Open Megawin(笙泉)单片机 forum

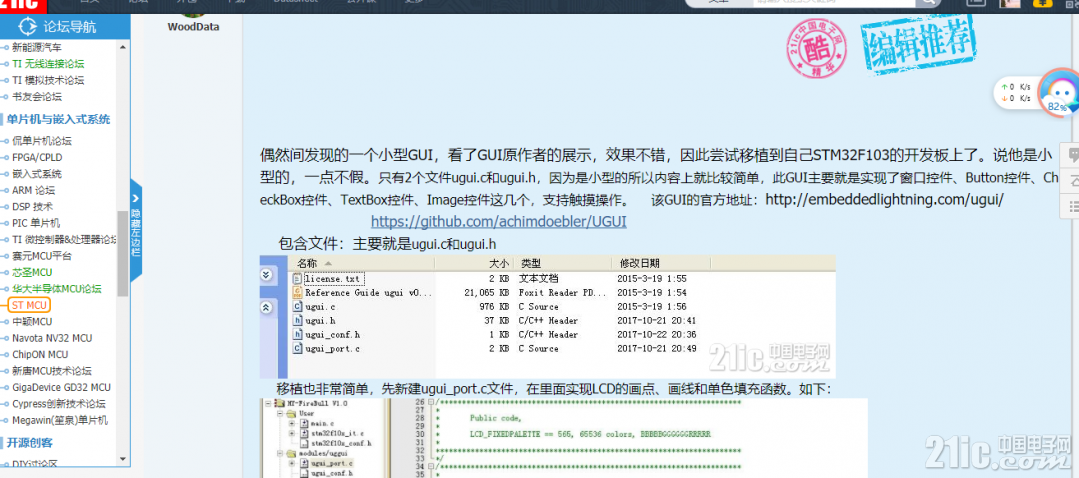(60, 420)
